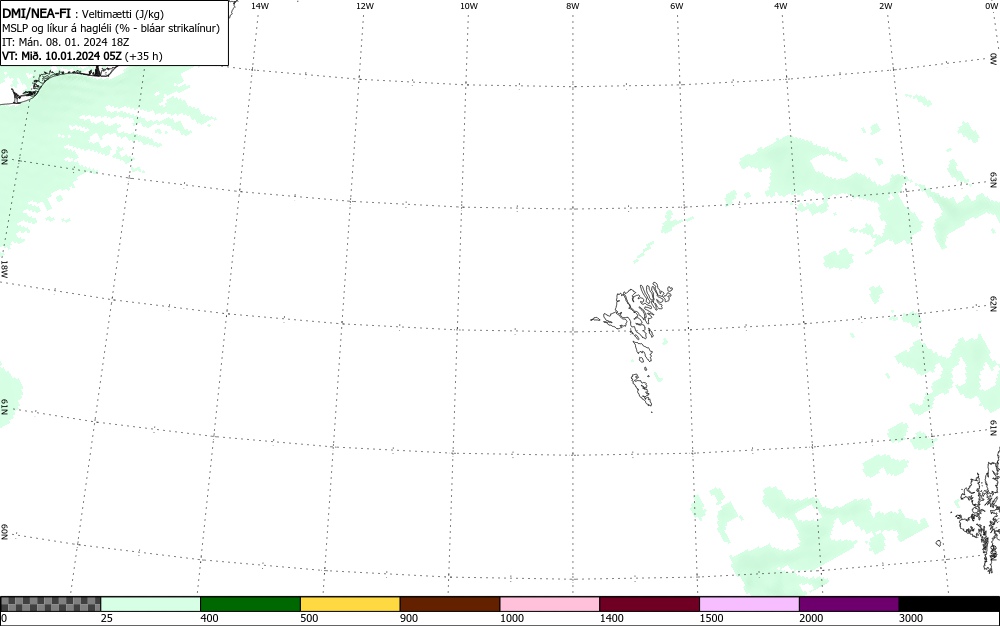Screen dimensions: 1000x626
Task: Choose the black above-3000 legend swatch
Action: (949, 604)
